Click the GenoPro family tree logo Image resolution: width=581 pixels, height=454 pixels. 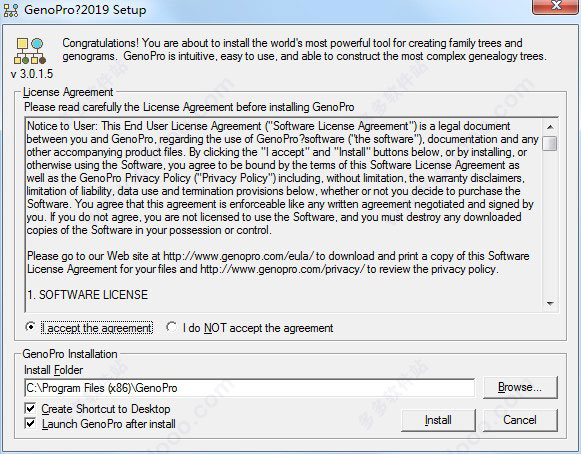tap(30, 51)
